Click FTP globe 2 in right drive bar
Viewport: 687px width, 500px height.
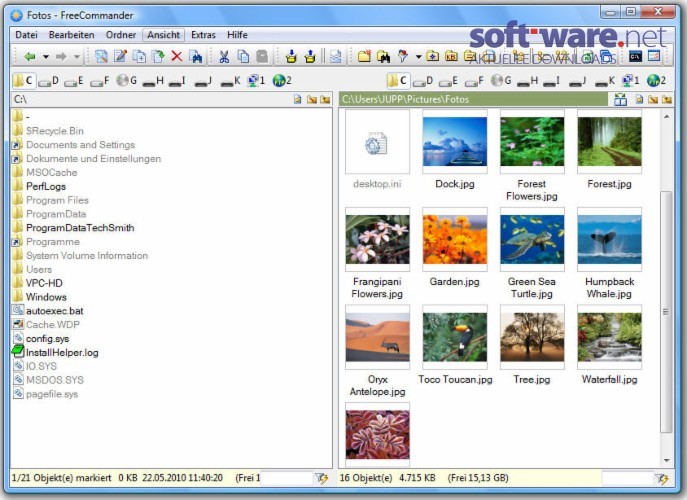(656, 81)
